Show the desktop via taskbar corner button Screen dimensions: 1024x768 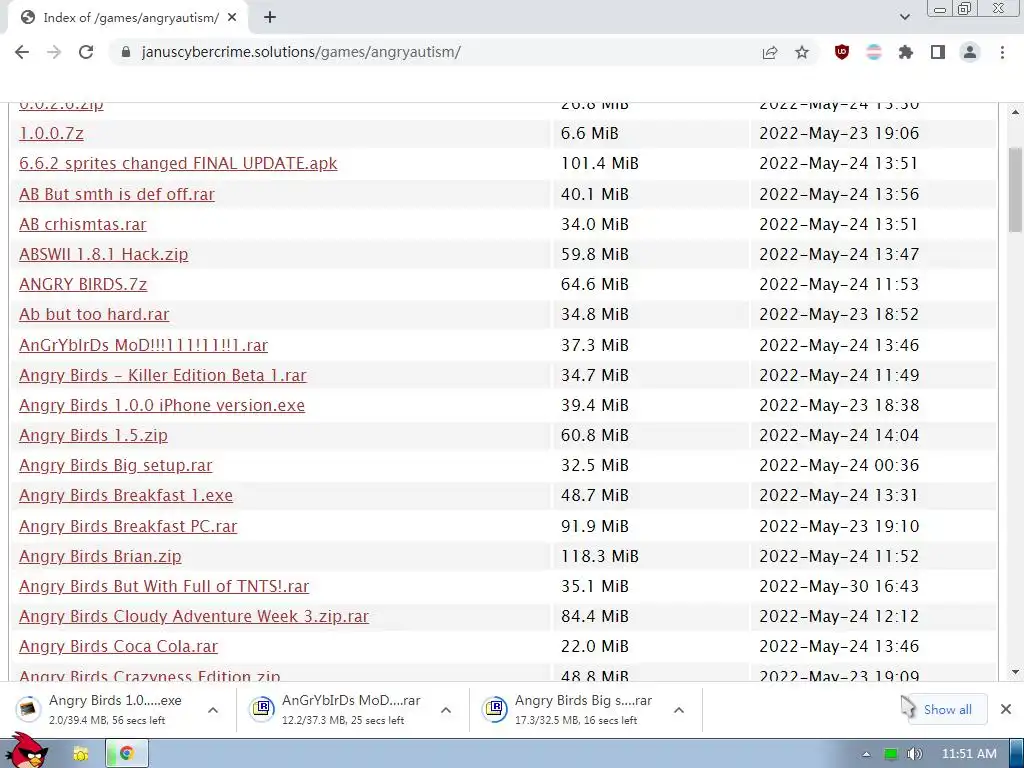[1017, 754]
